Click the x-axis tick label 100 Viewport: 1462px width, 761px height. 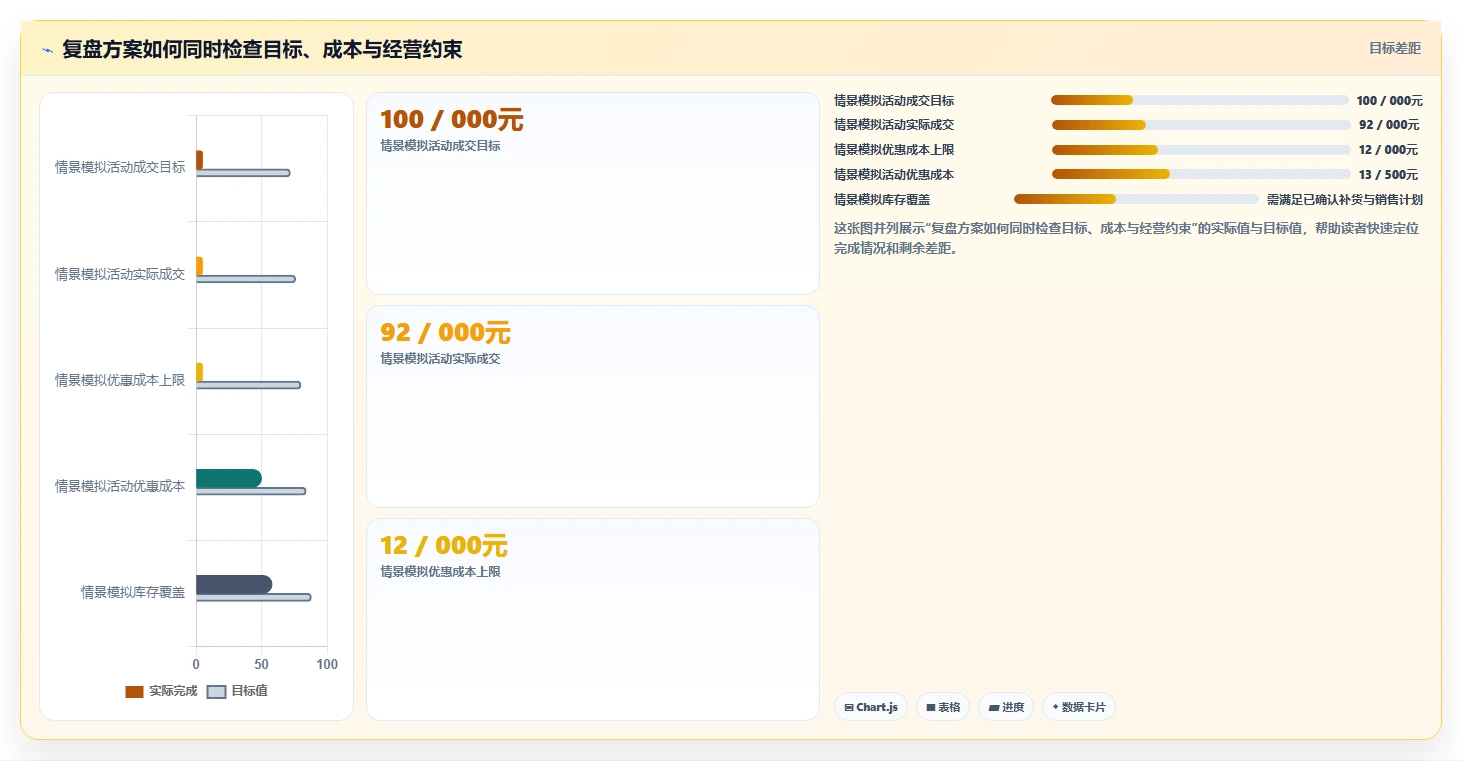(x=327, y=665)
